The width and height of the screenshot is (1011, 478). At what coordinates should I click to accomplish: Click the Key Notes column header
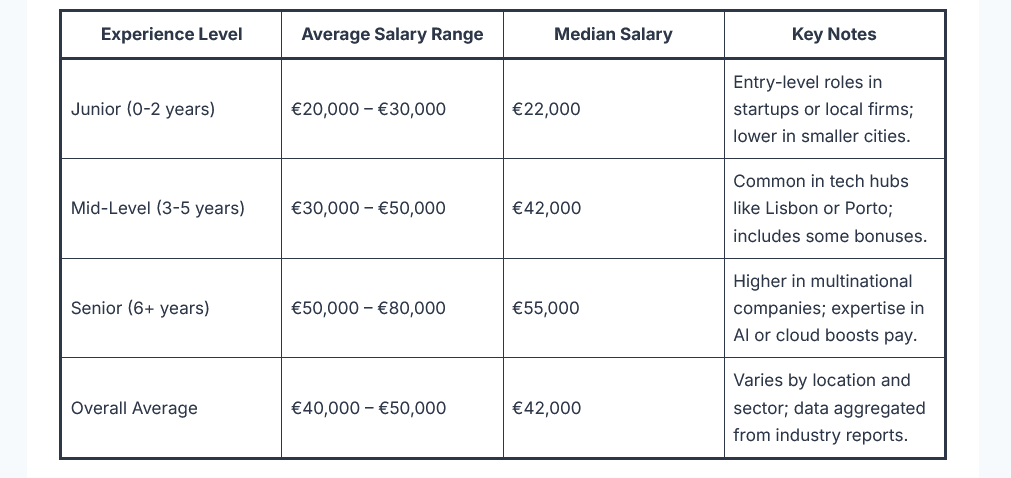[x=834, y=34]
